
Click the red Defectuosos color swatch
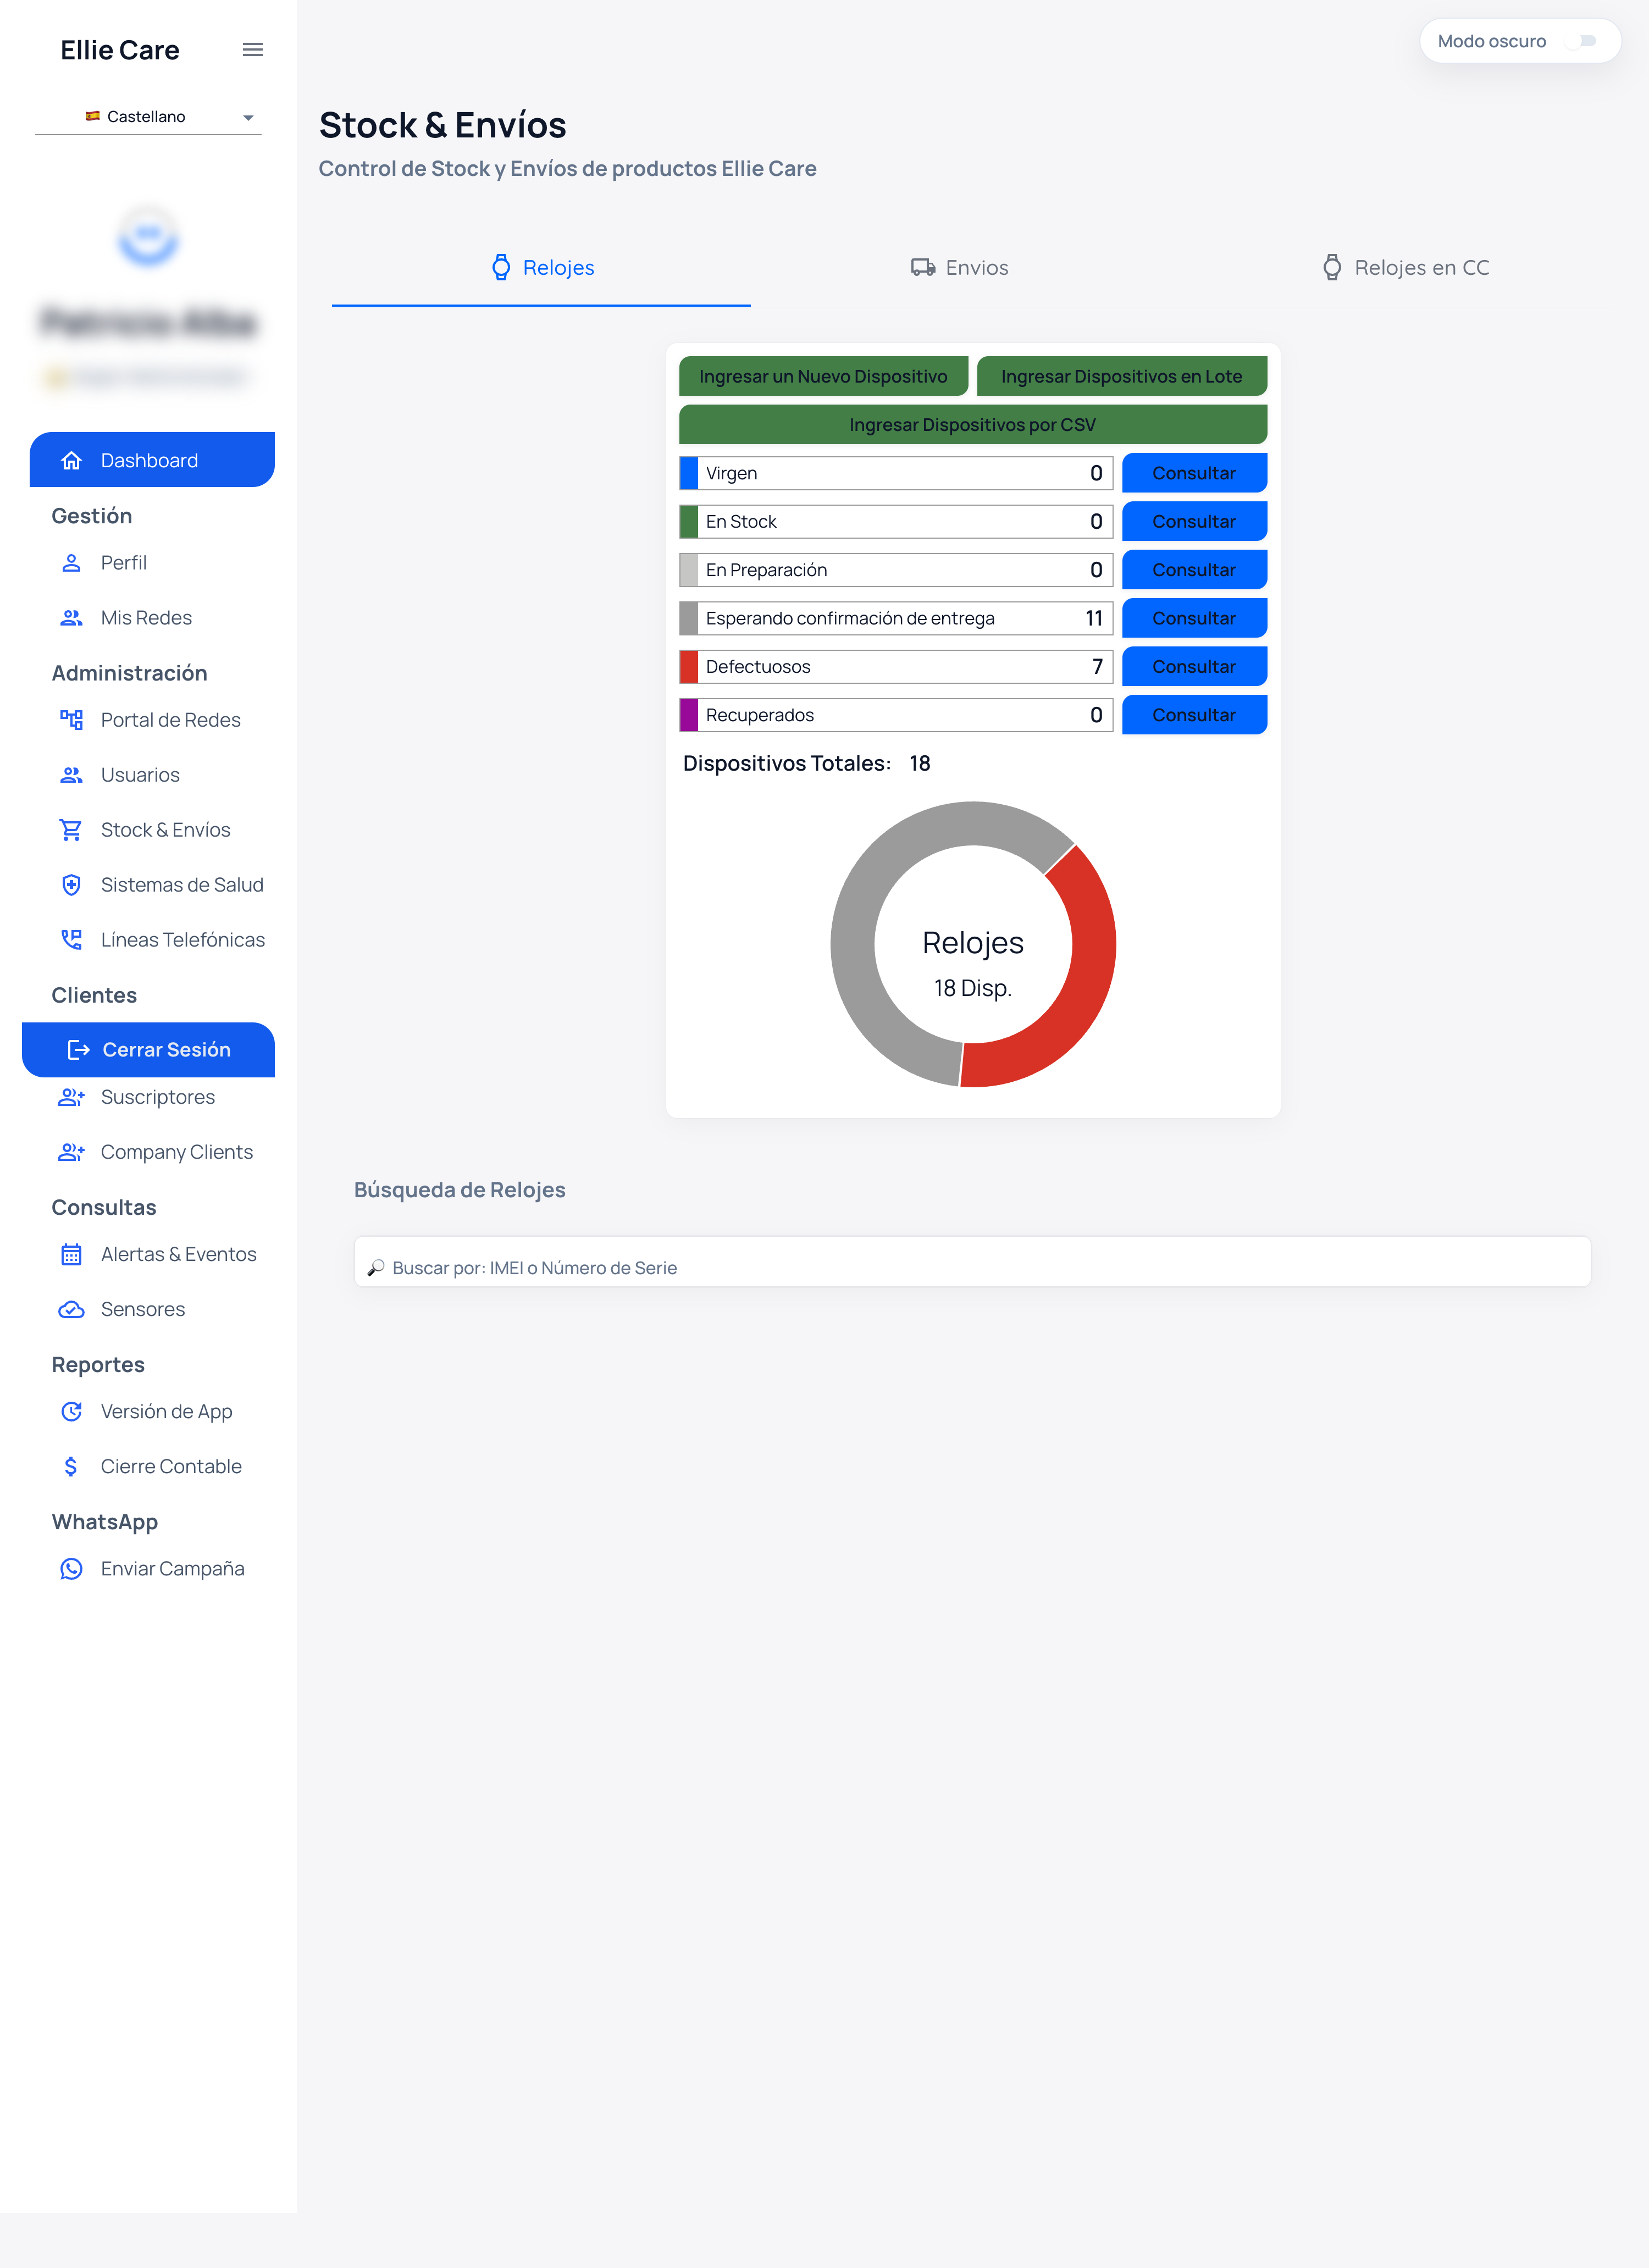(x=689, y=666)
